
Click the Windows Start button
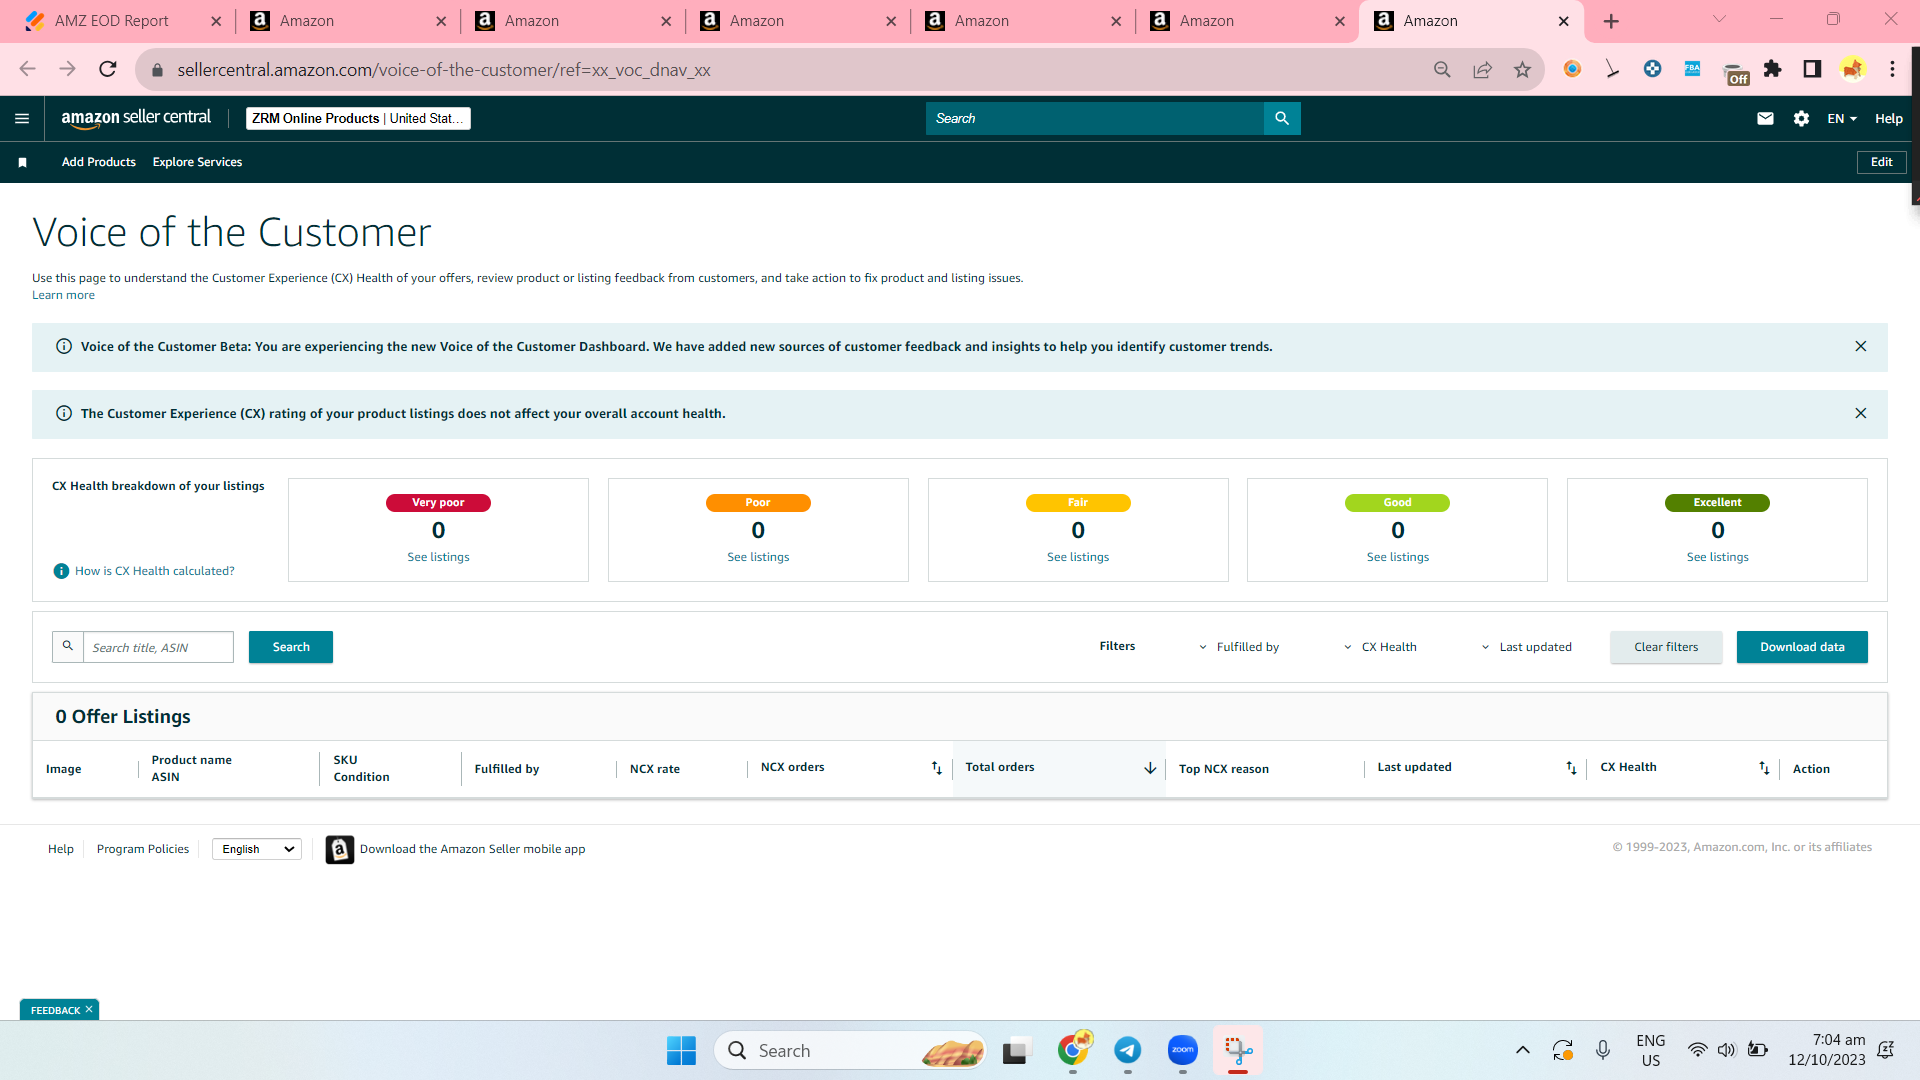point(681,1050)
